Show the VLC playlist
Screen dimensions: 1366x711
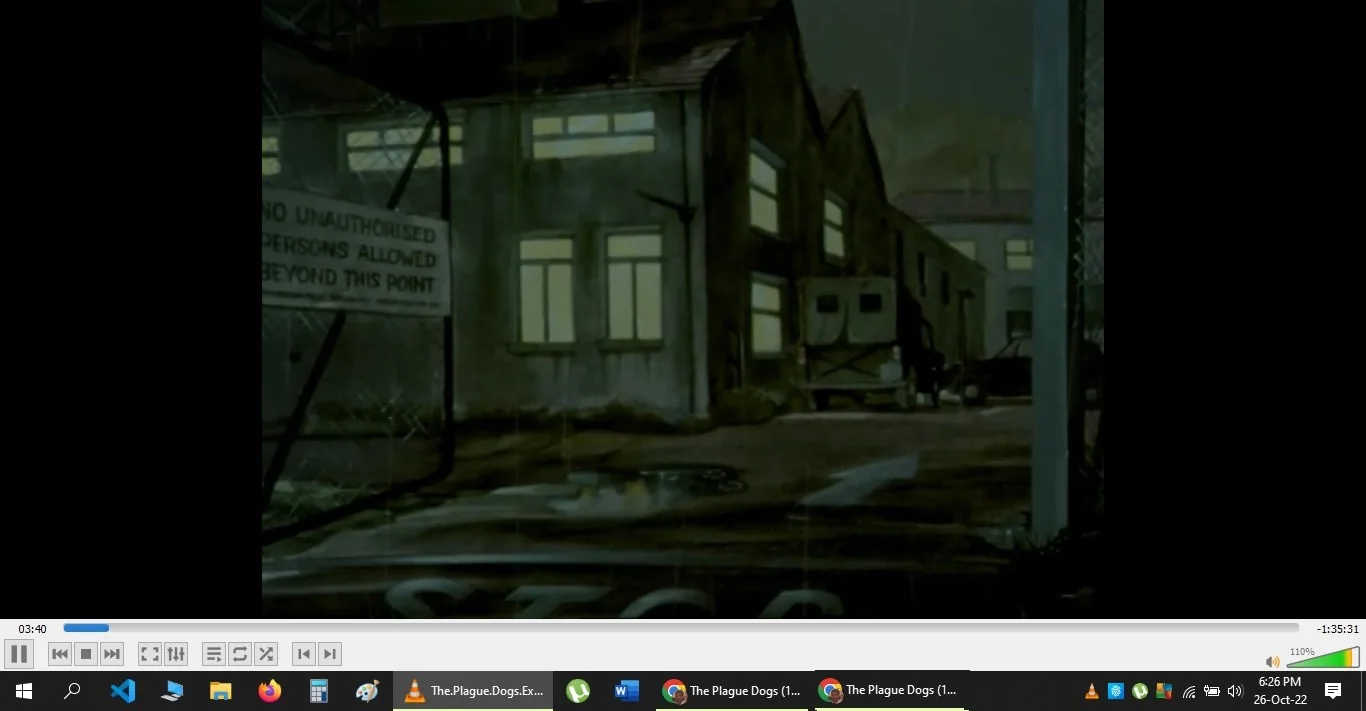(x=214, y=654)
